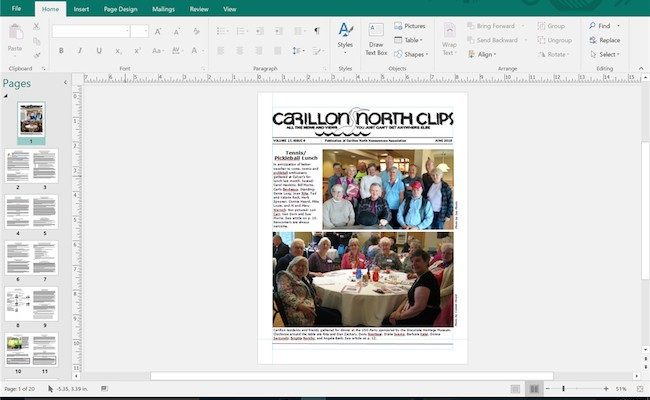Click the Shrink Font icon
Image resolution: width=650 pixels, height=400 pixels.
177,32
